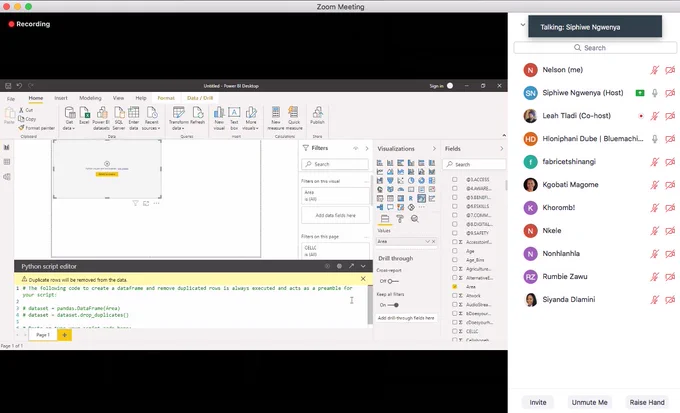Check the @9.SAFETY field checkbox
Viewport: 680px width, 413px height.
coord(454,233)
